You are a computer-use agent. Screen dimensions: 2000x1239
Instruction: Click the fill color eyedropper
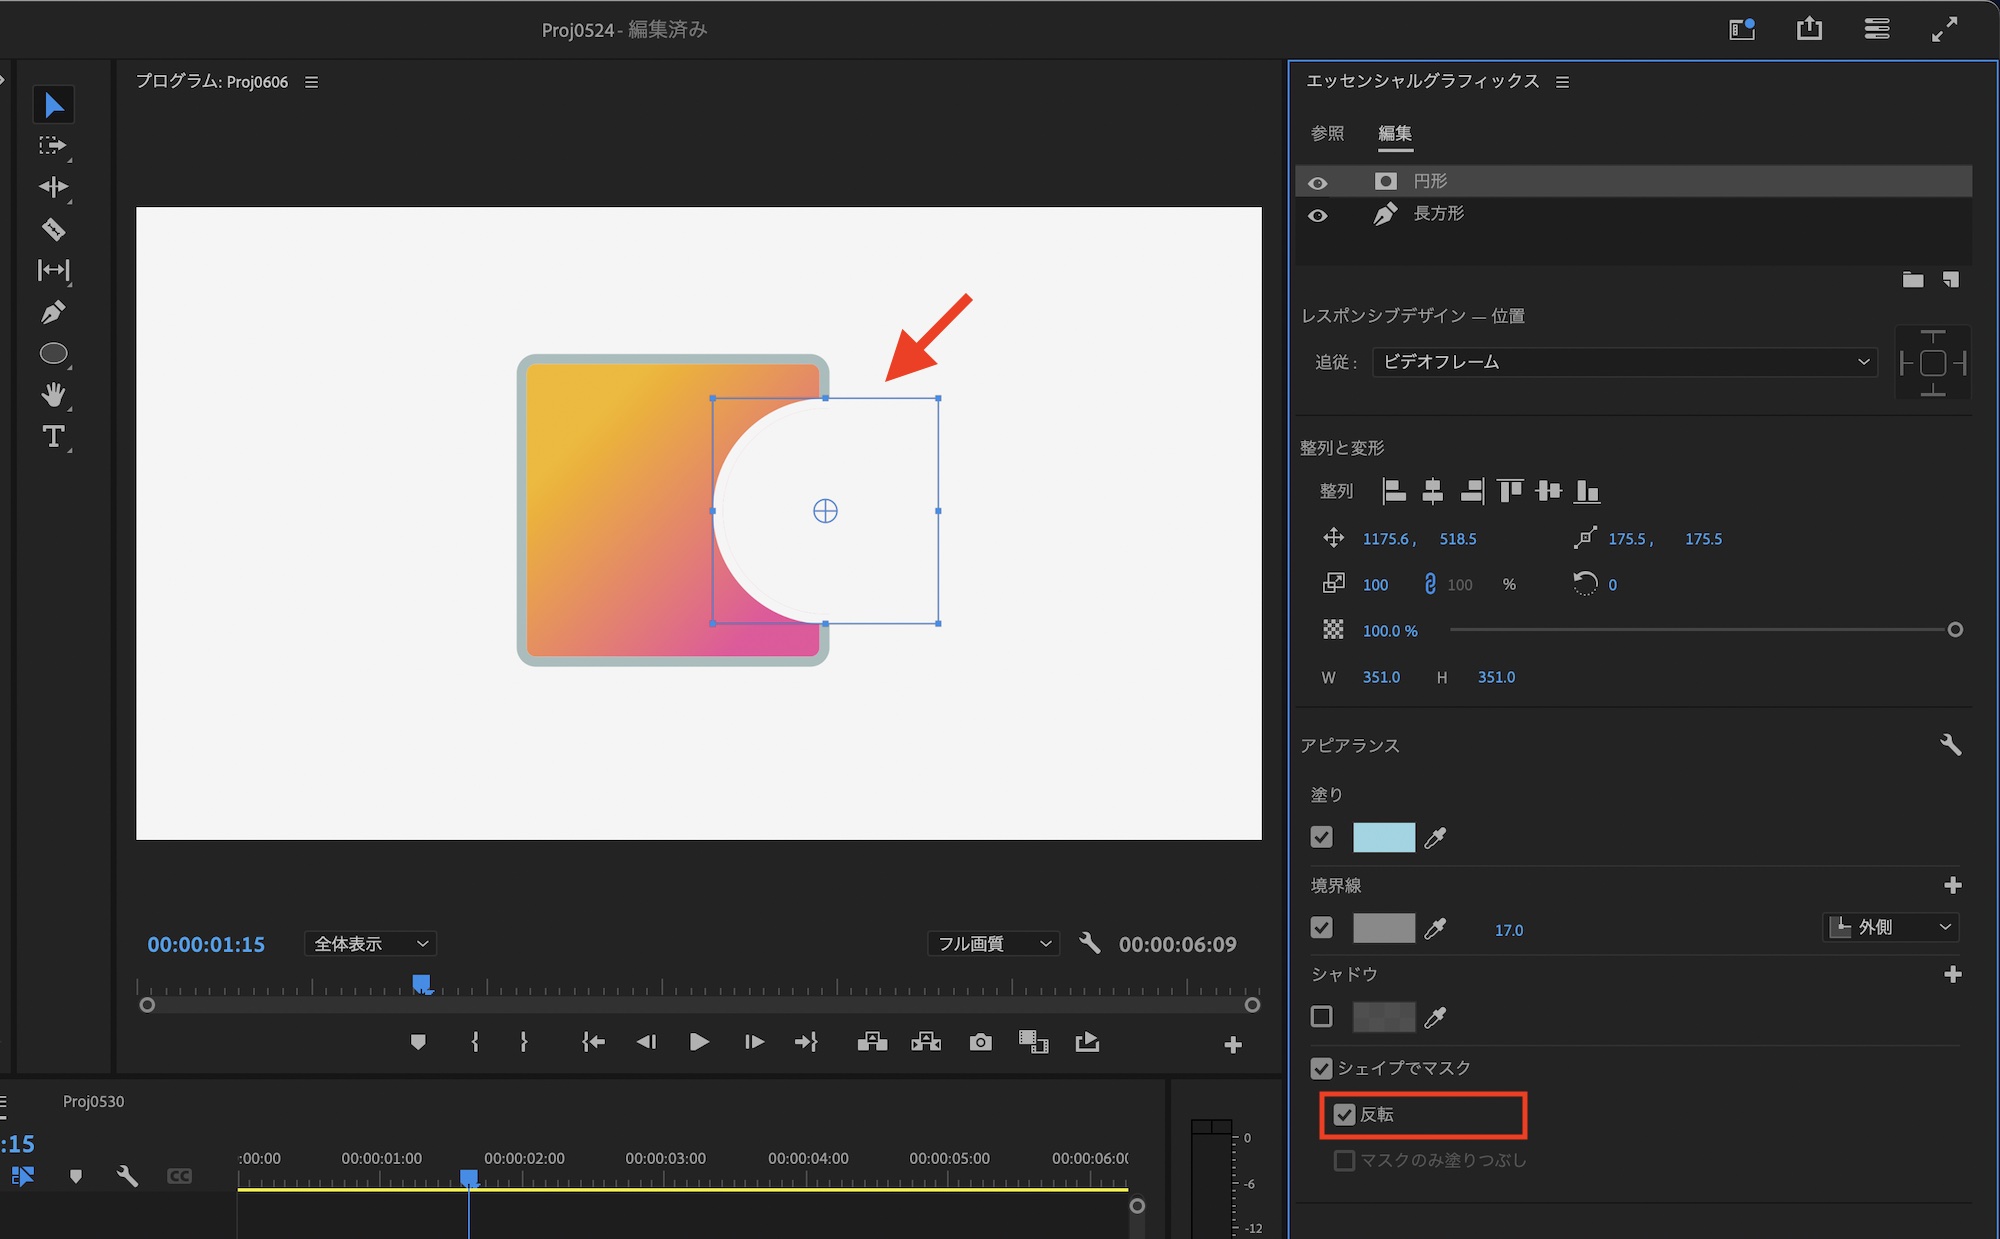tap(1435, 838)
